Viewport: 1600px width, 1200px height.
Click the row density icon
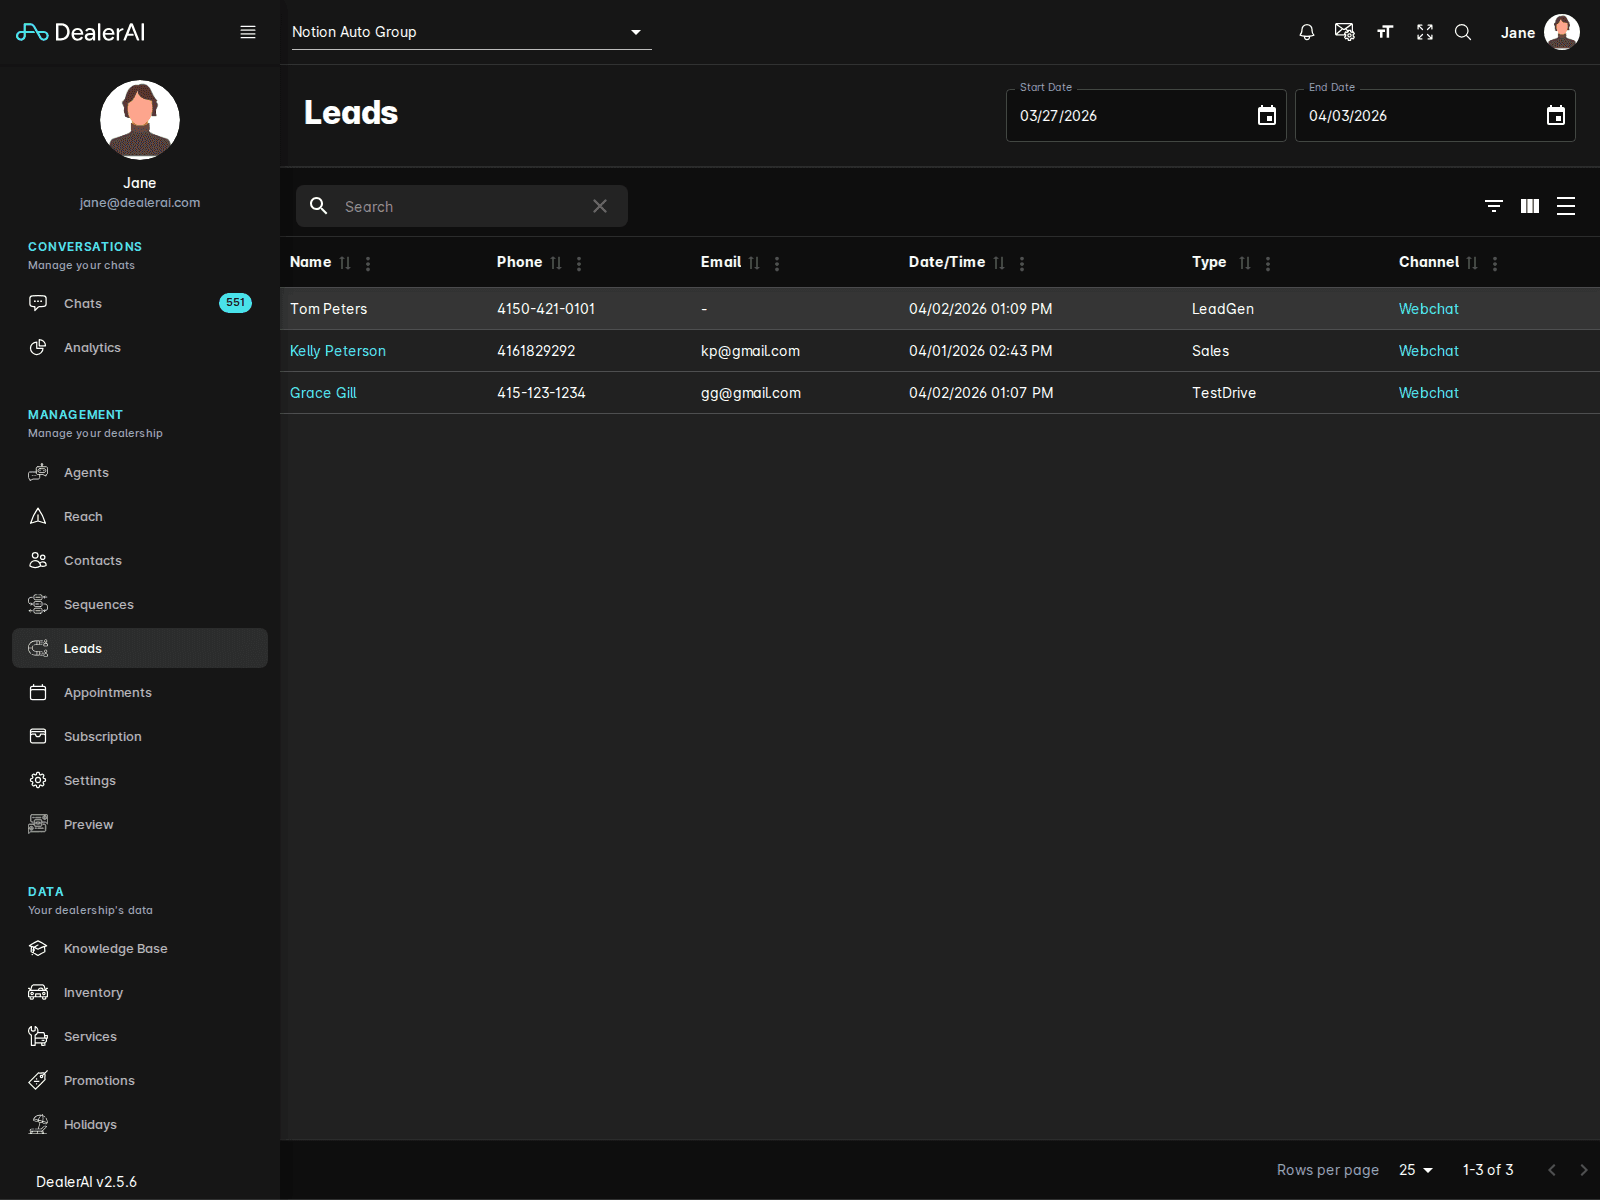coord(1566,206)
